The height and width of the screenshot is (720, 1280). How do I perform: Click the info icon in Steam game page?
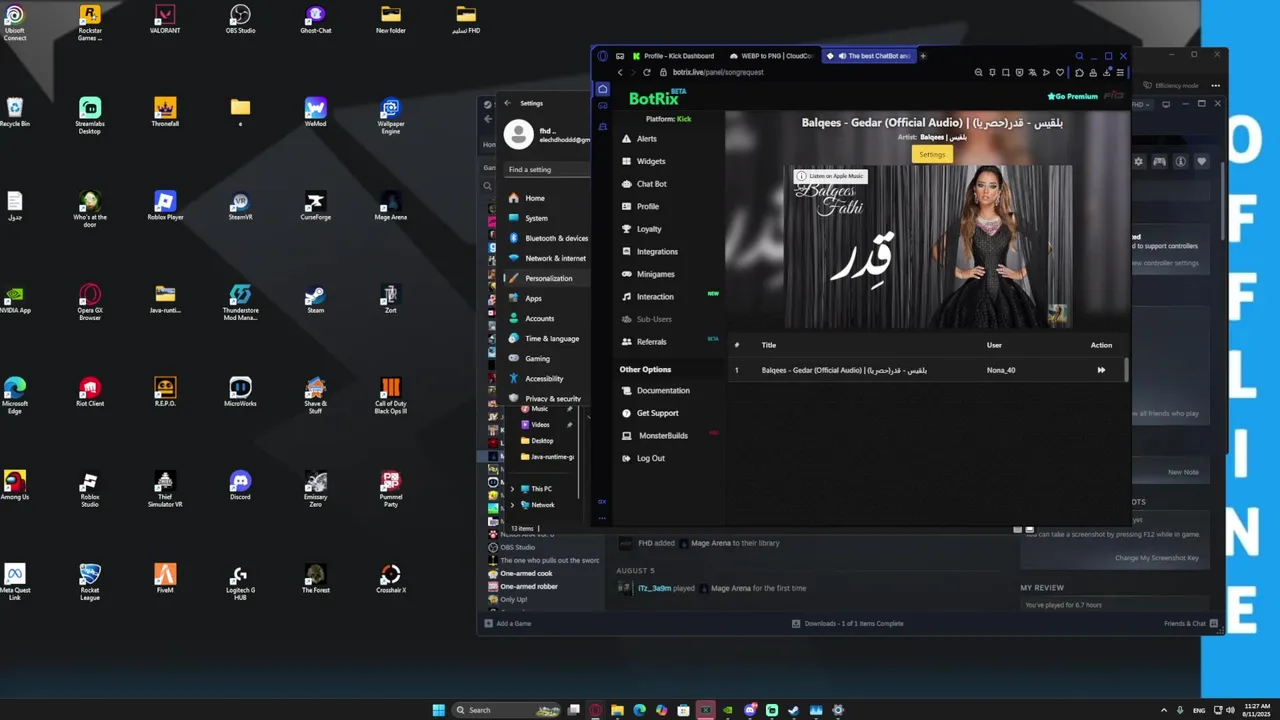(1180, 161)
